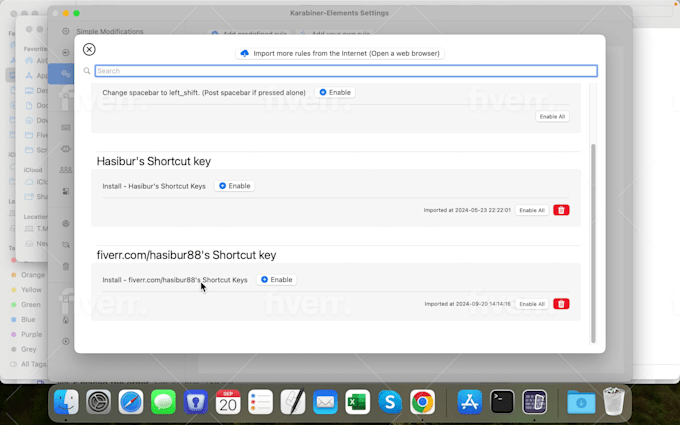This screenshot has height=425, width=680.
Task: Click the Karabiner-Elements Settings window title
Action: click(339, 13)
